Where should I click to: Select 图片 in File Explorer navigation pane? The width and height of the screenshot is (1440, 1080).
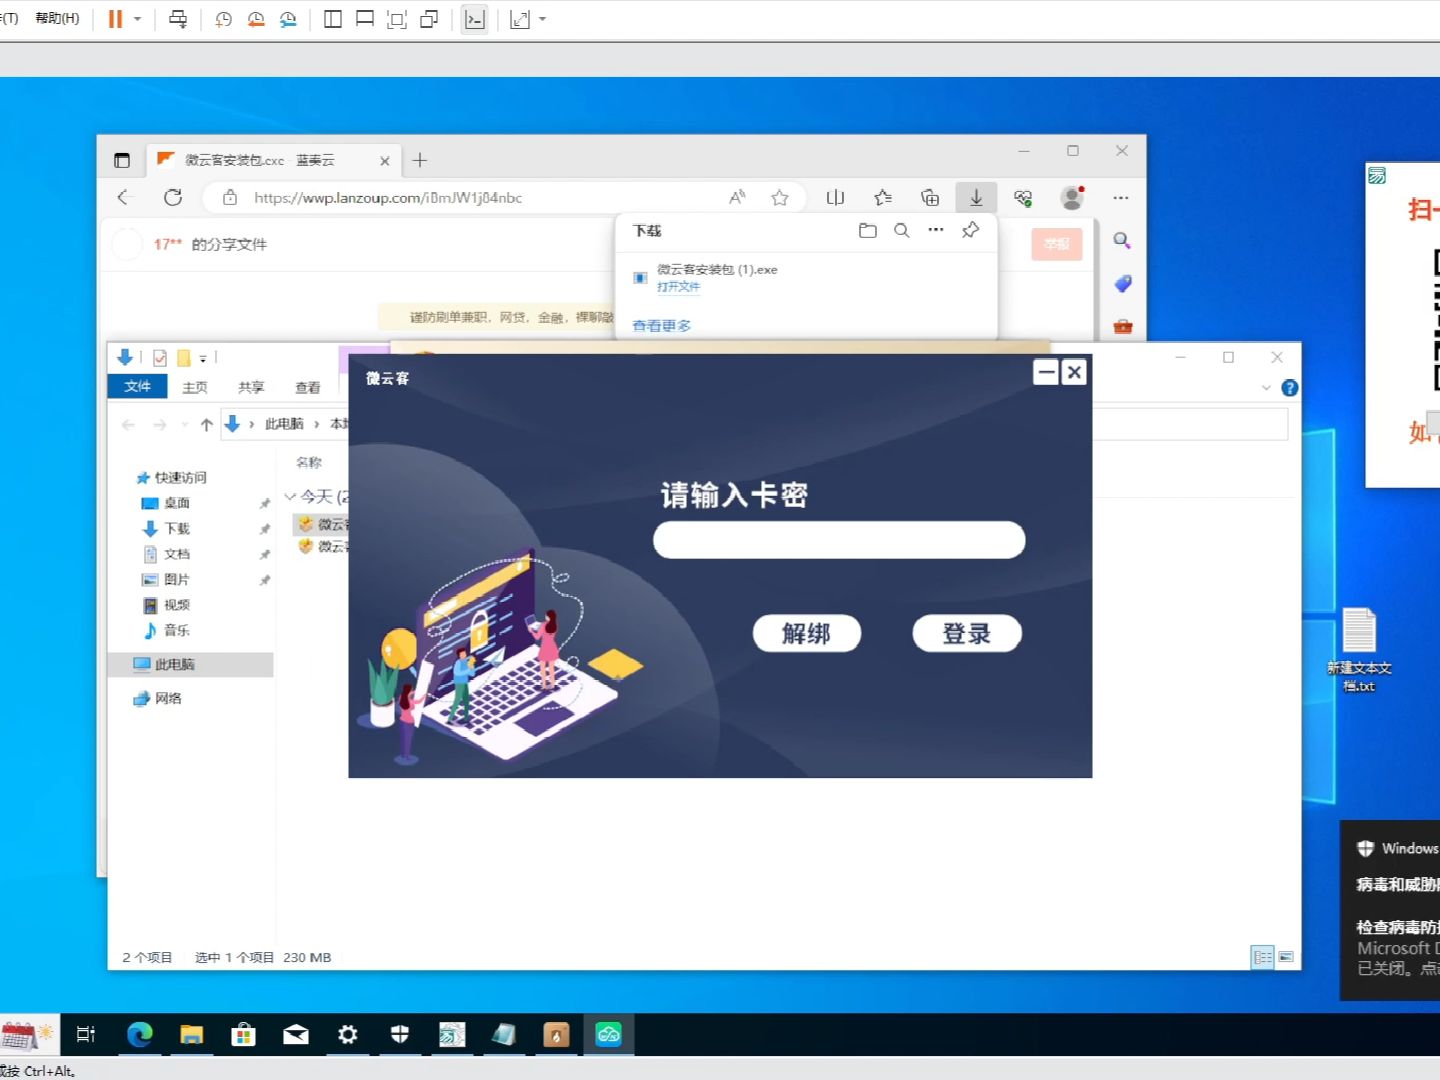click(x=177, y=579)
